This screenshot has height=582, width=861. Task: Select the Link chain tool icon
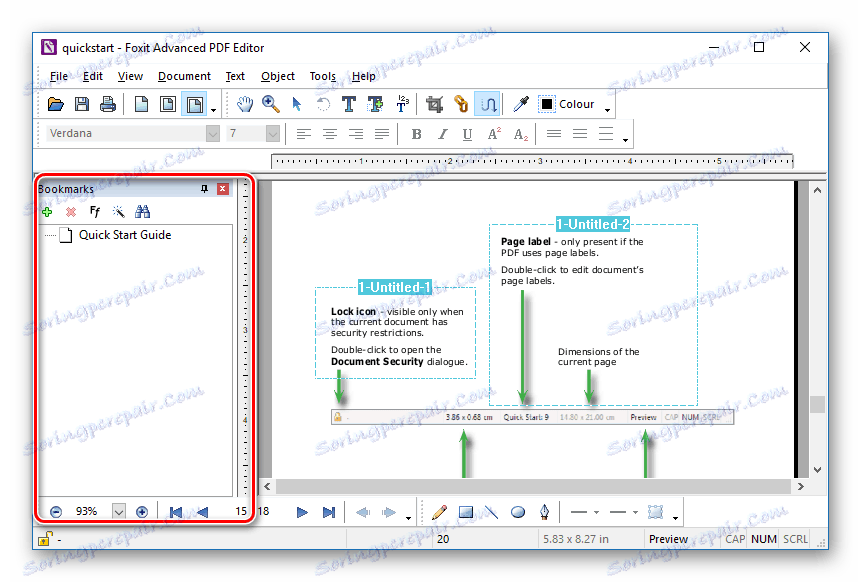[461, 104]
